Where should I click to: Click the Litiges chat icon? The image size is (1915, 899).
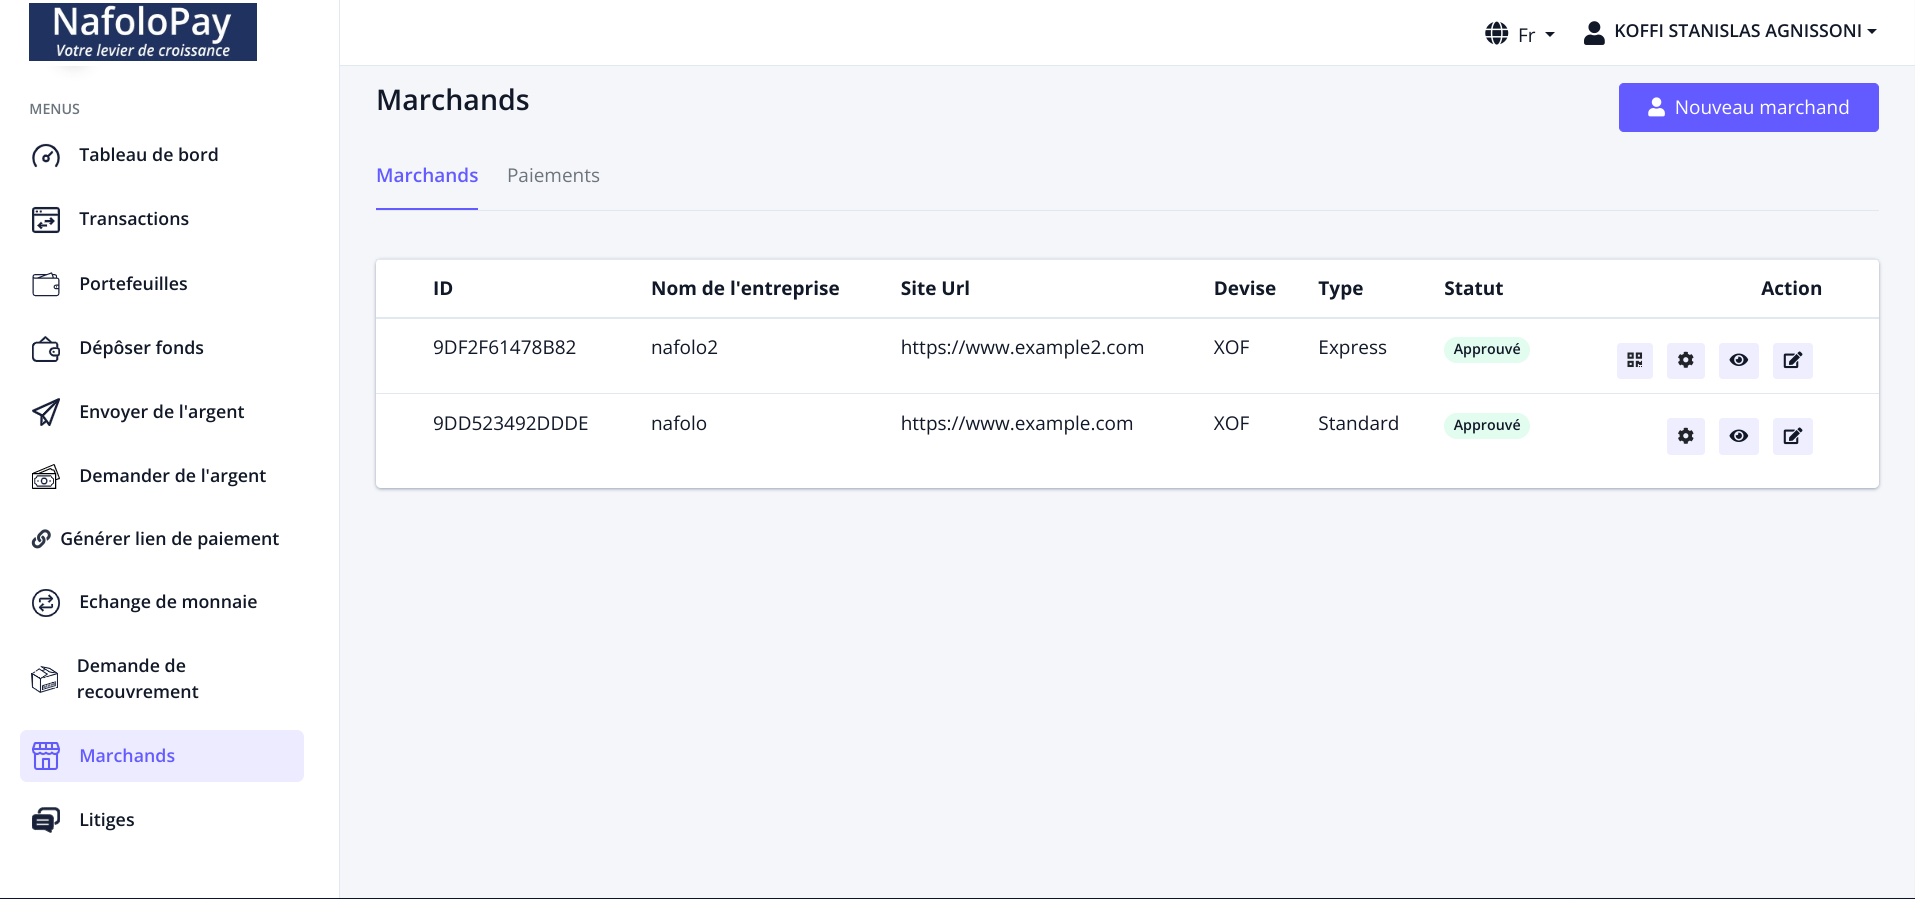(x=46, y=820)
